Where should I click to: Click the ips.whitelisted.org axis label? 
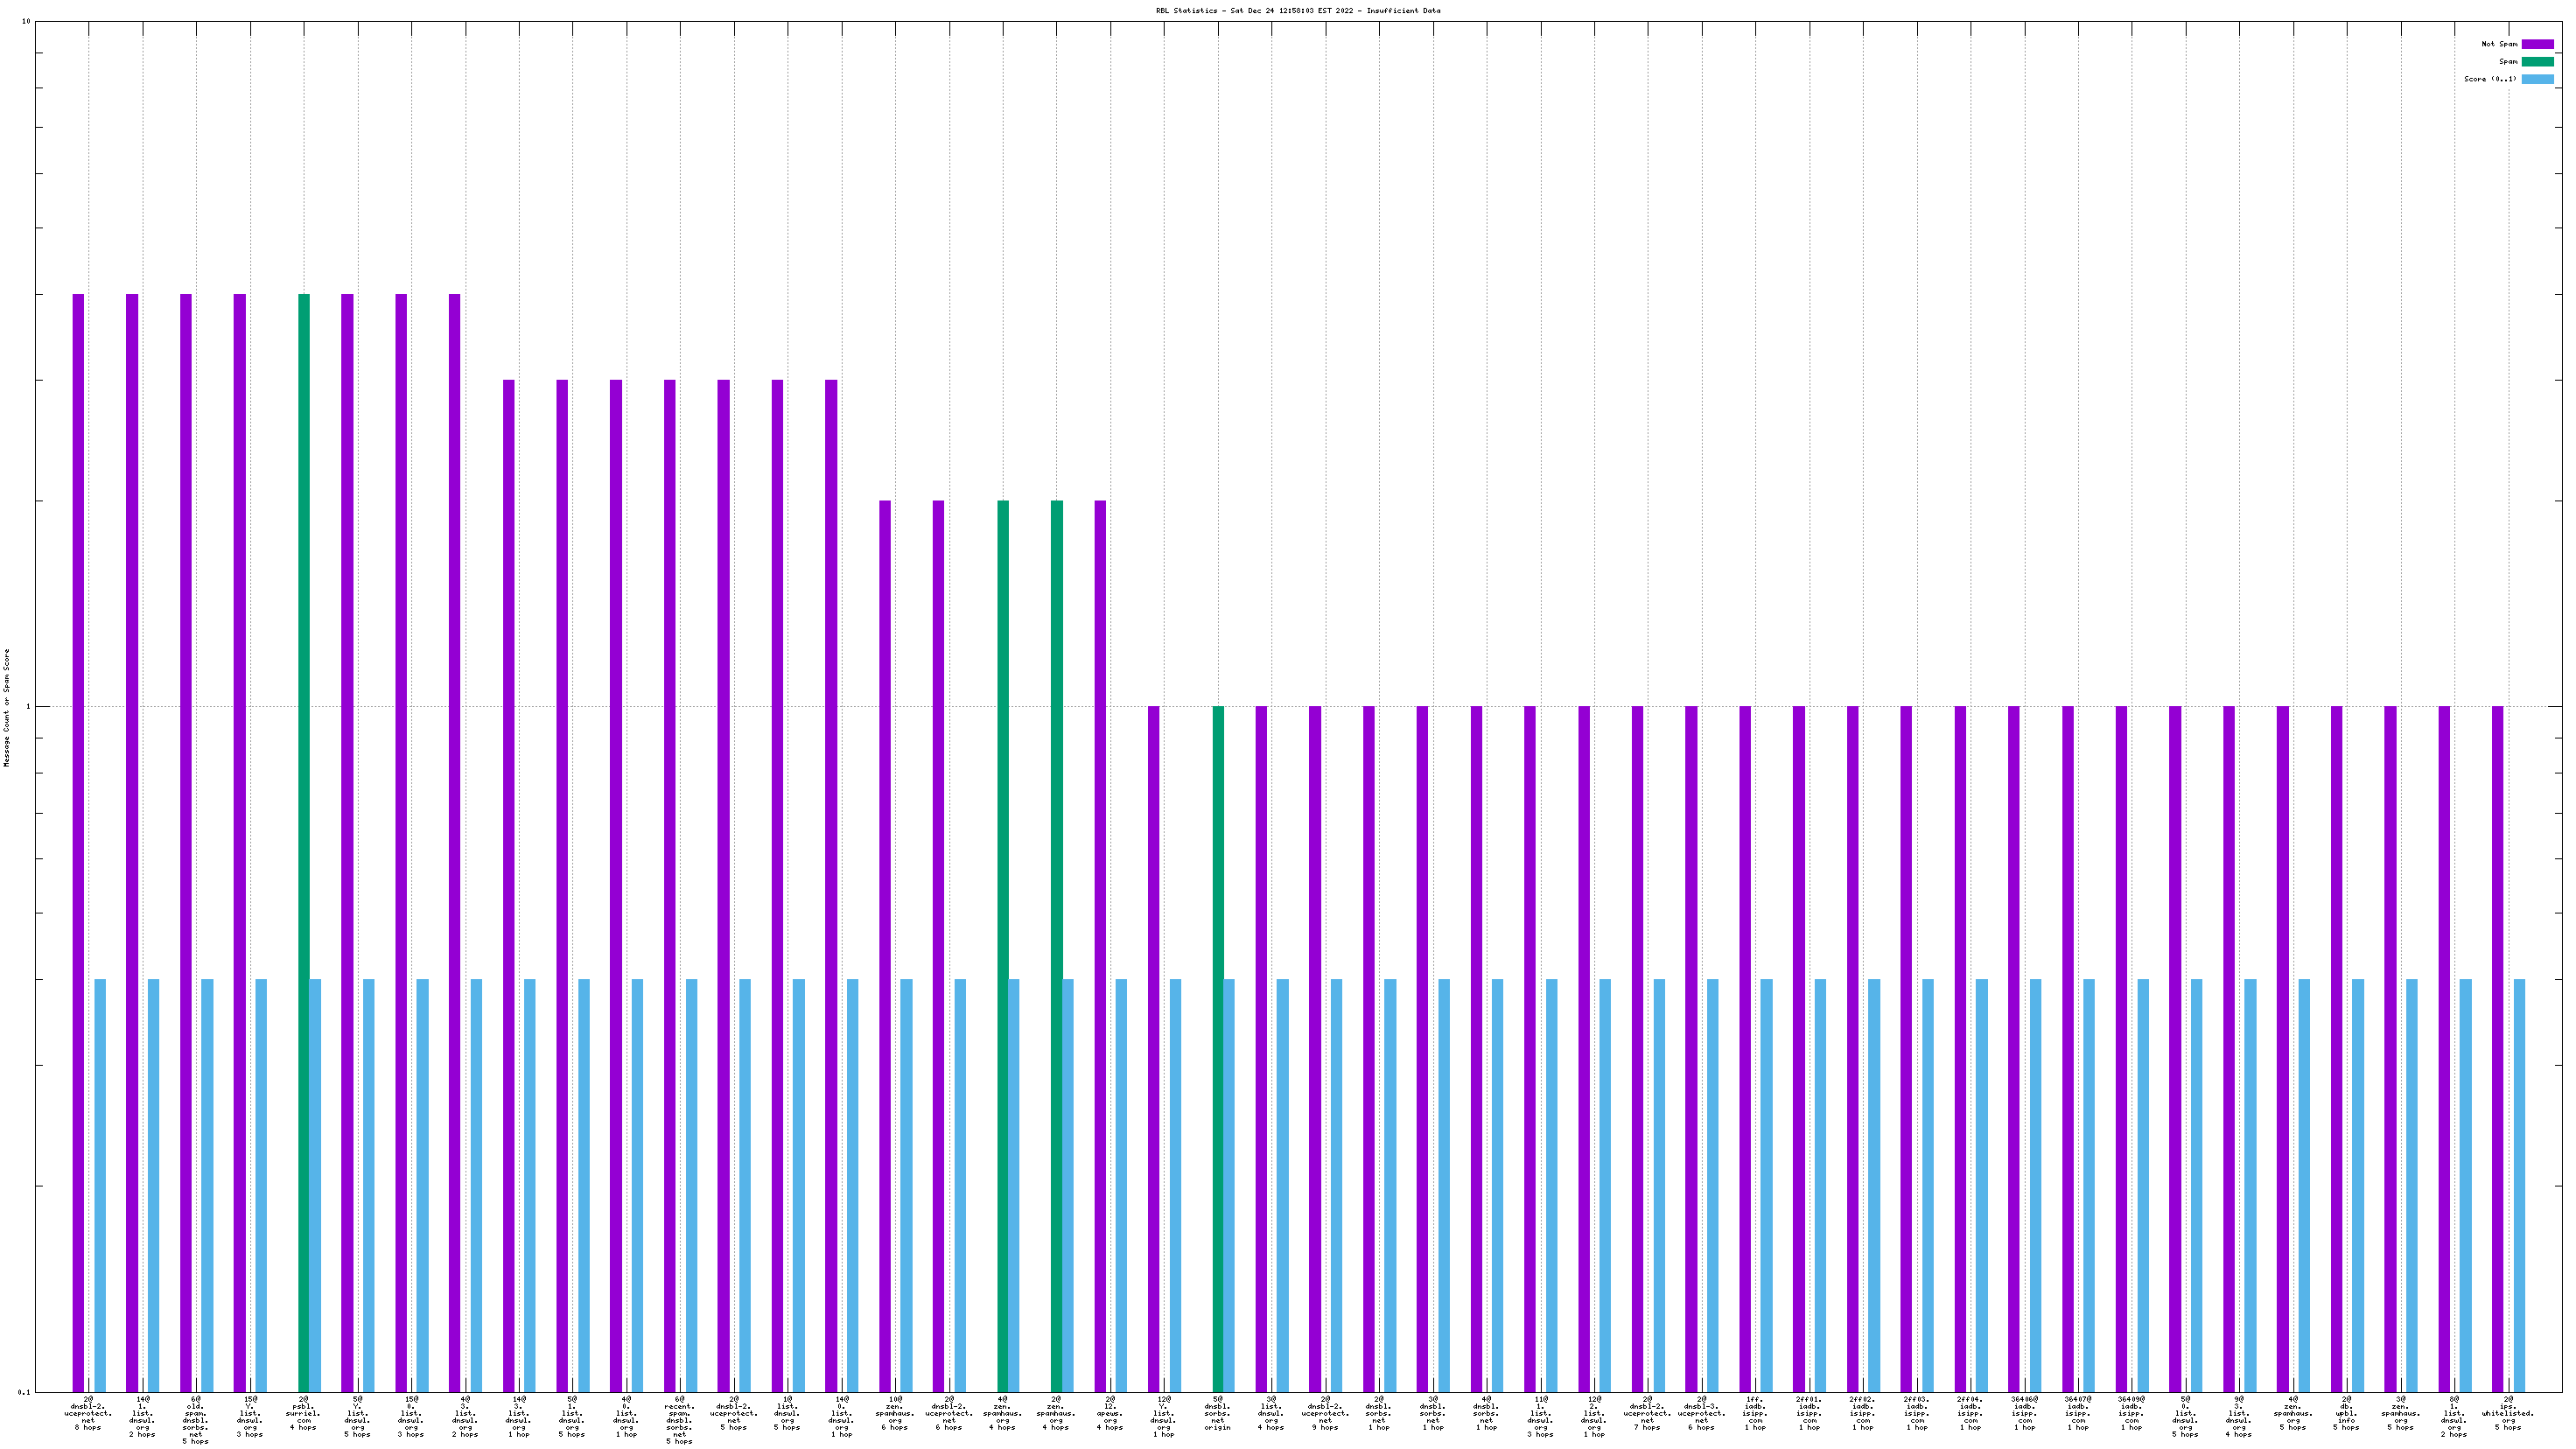(x=2508, y=1413)
